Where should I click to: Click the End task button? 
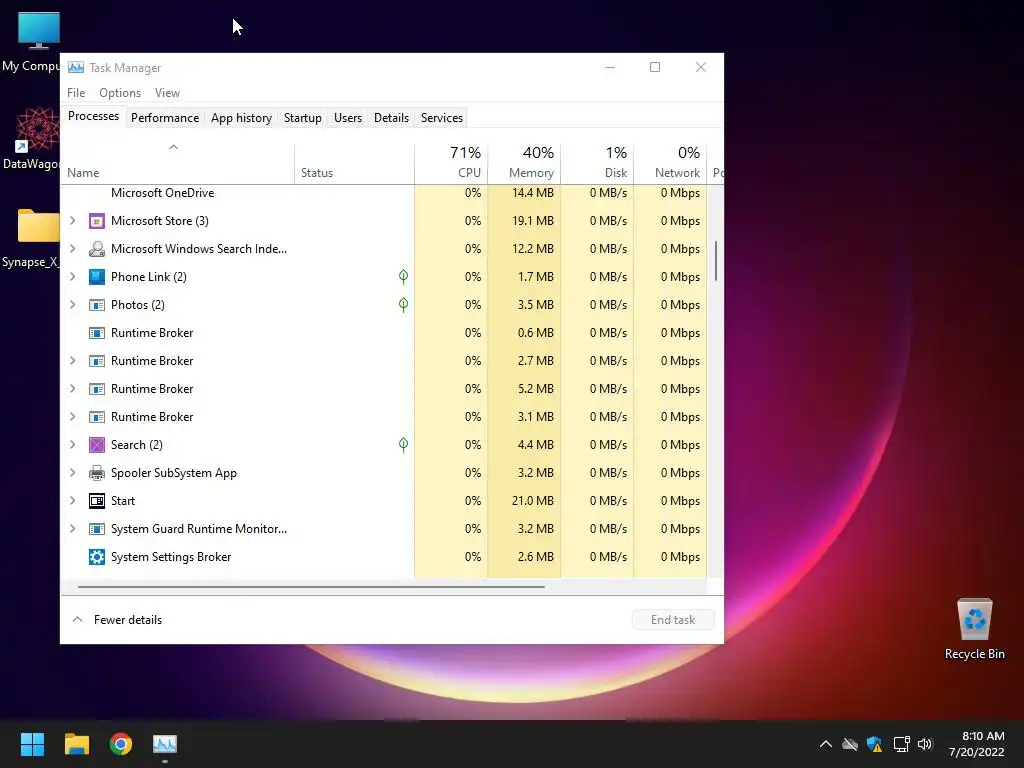673,620
